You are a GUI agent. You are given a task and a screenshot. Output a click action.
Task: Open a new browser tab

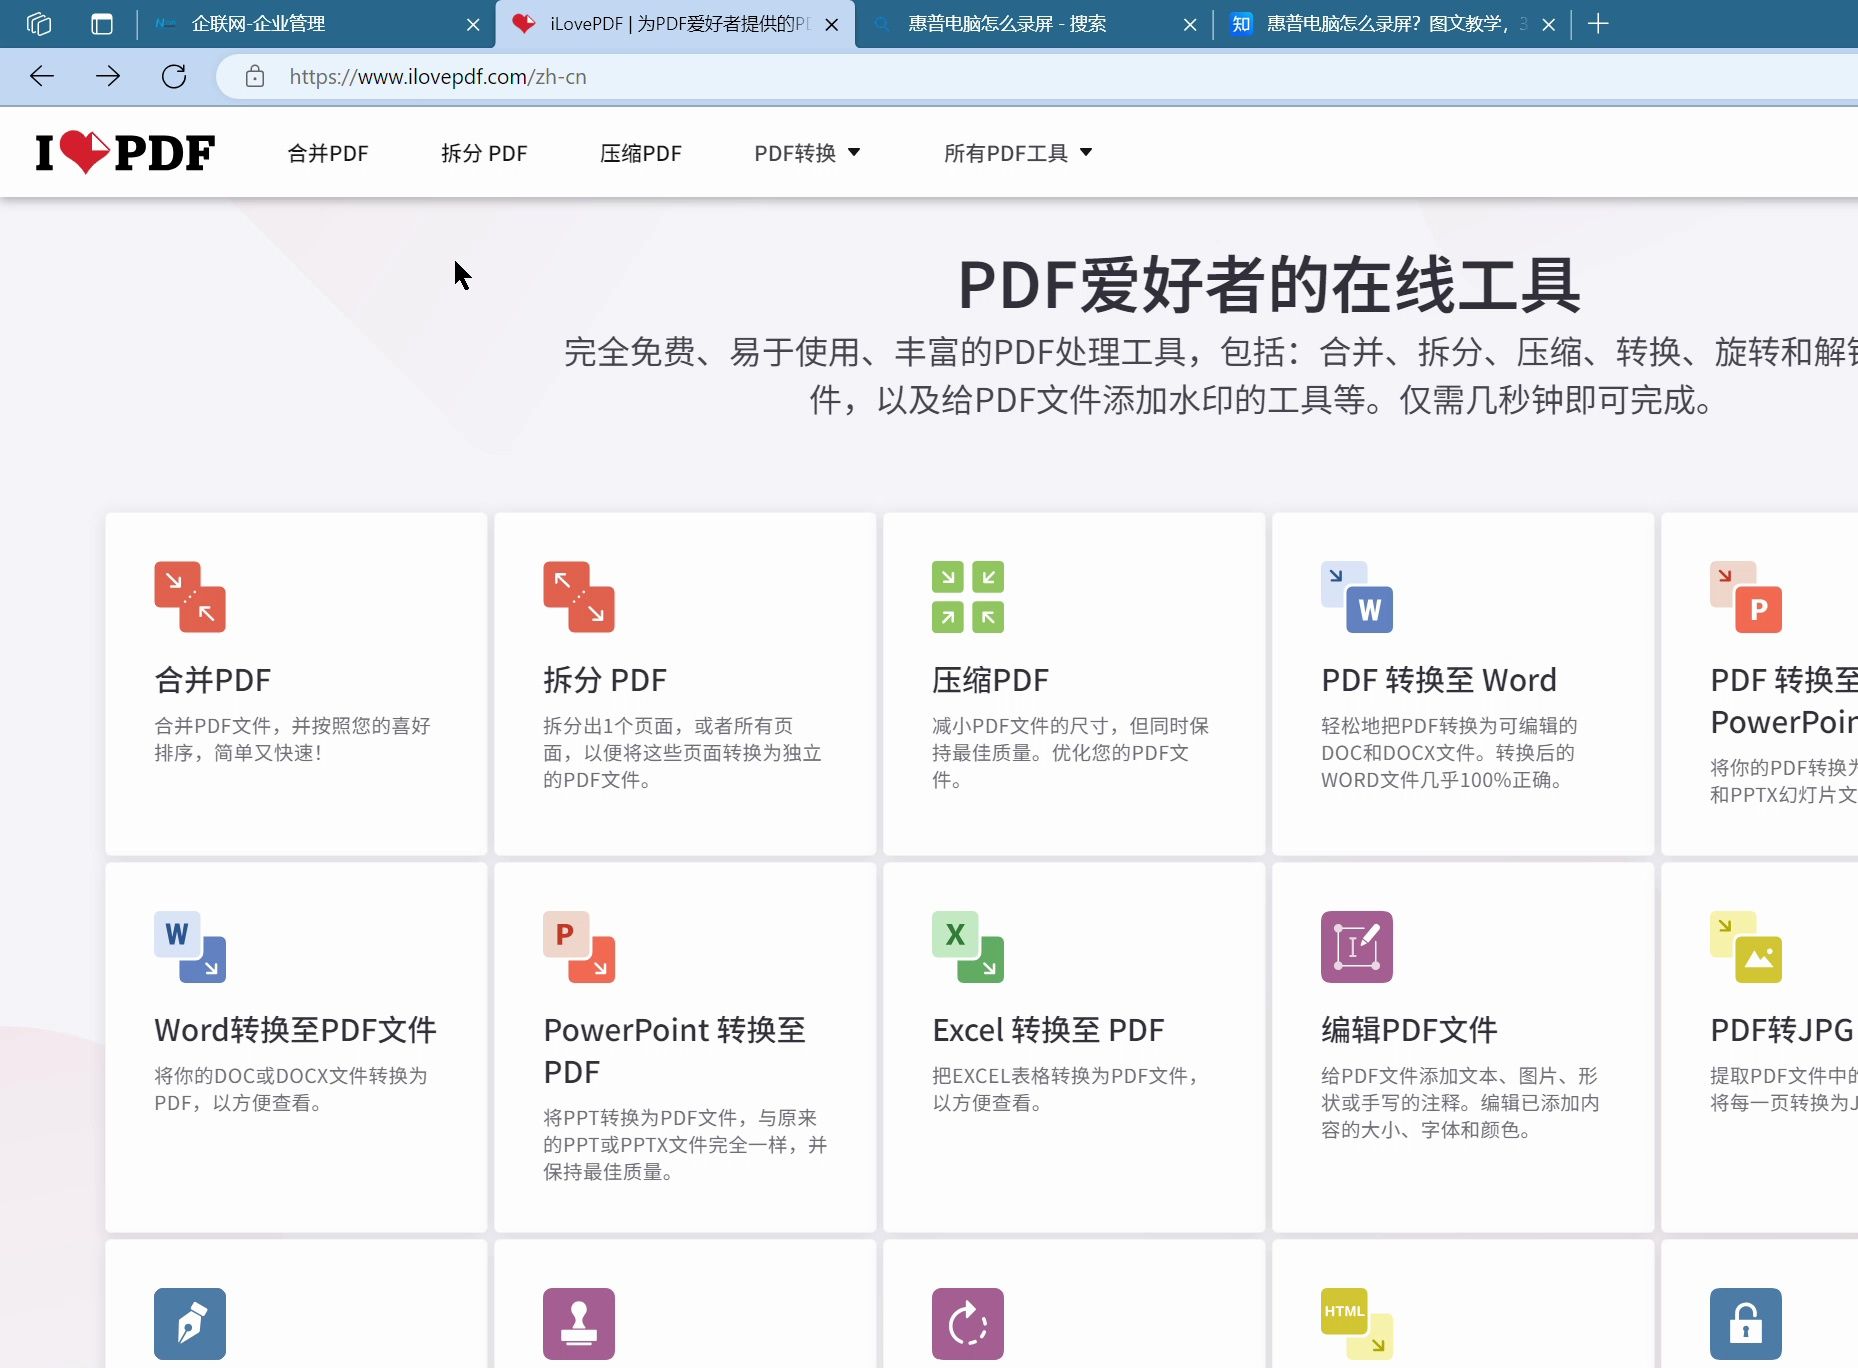[1598, 24]
